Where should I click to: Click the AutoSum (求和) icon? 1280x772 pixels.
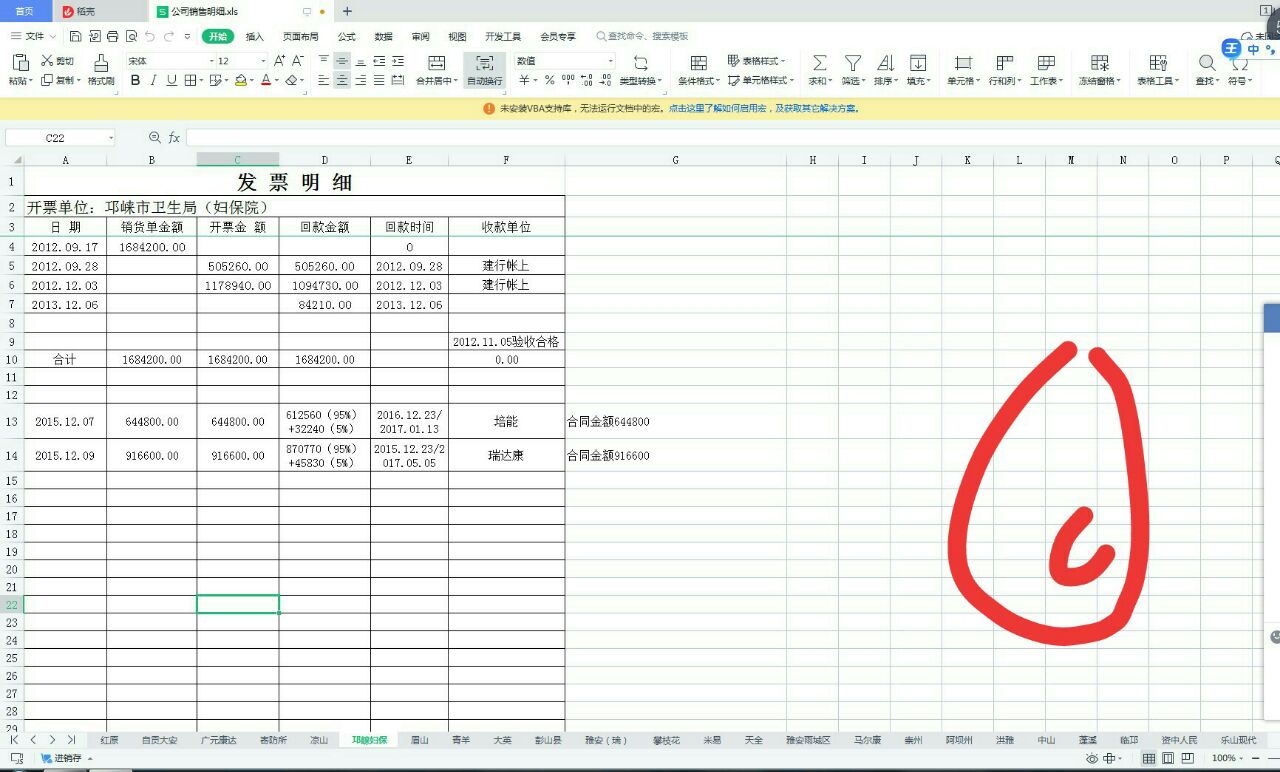coord(819,63)
